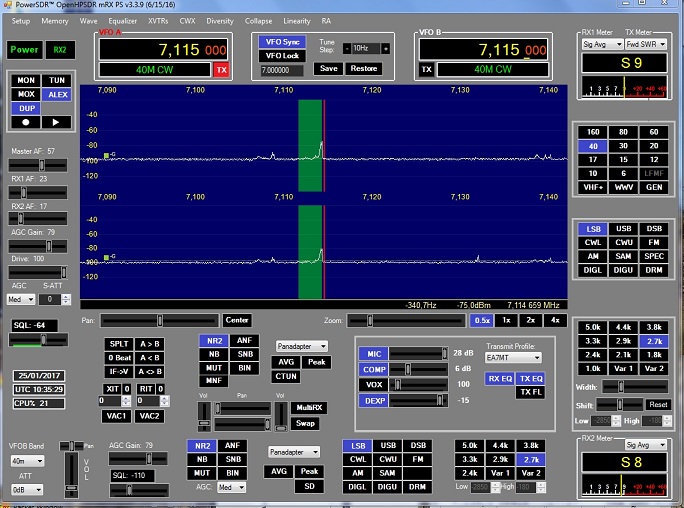Click the Center pan button

[x=237, y=320]
